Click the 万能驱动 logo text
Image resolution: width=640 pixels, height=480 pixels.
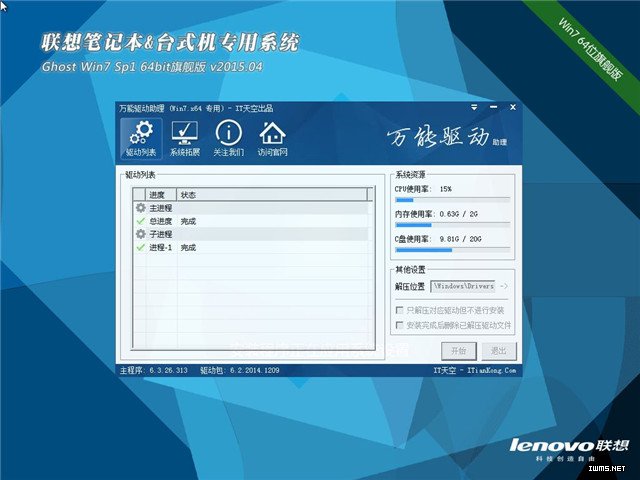click(x=438, y=136)
